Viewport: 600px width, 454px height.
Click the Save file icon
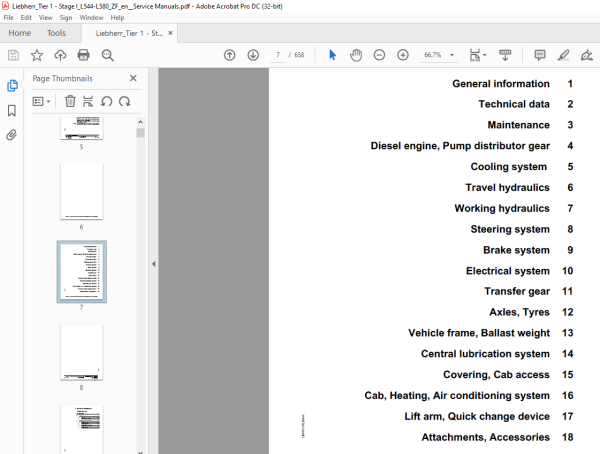(13, 55)
